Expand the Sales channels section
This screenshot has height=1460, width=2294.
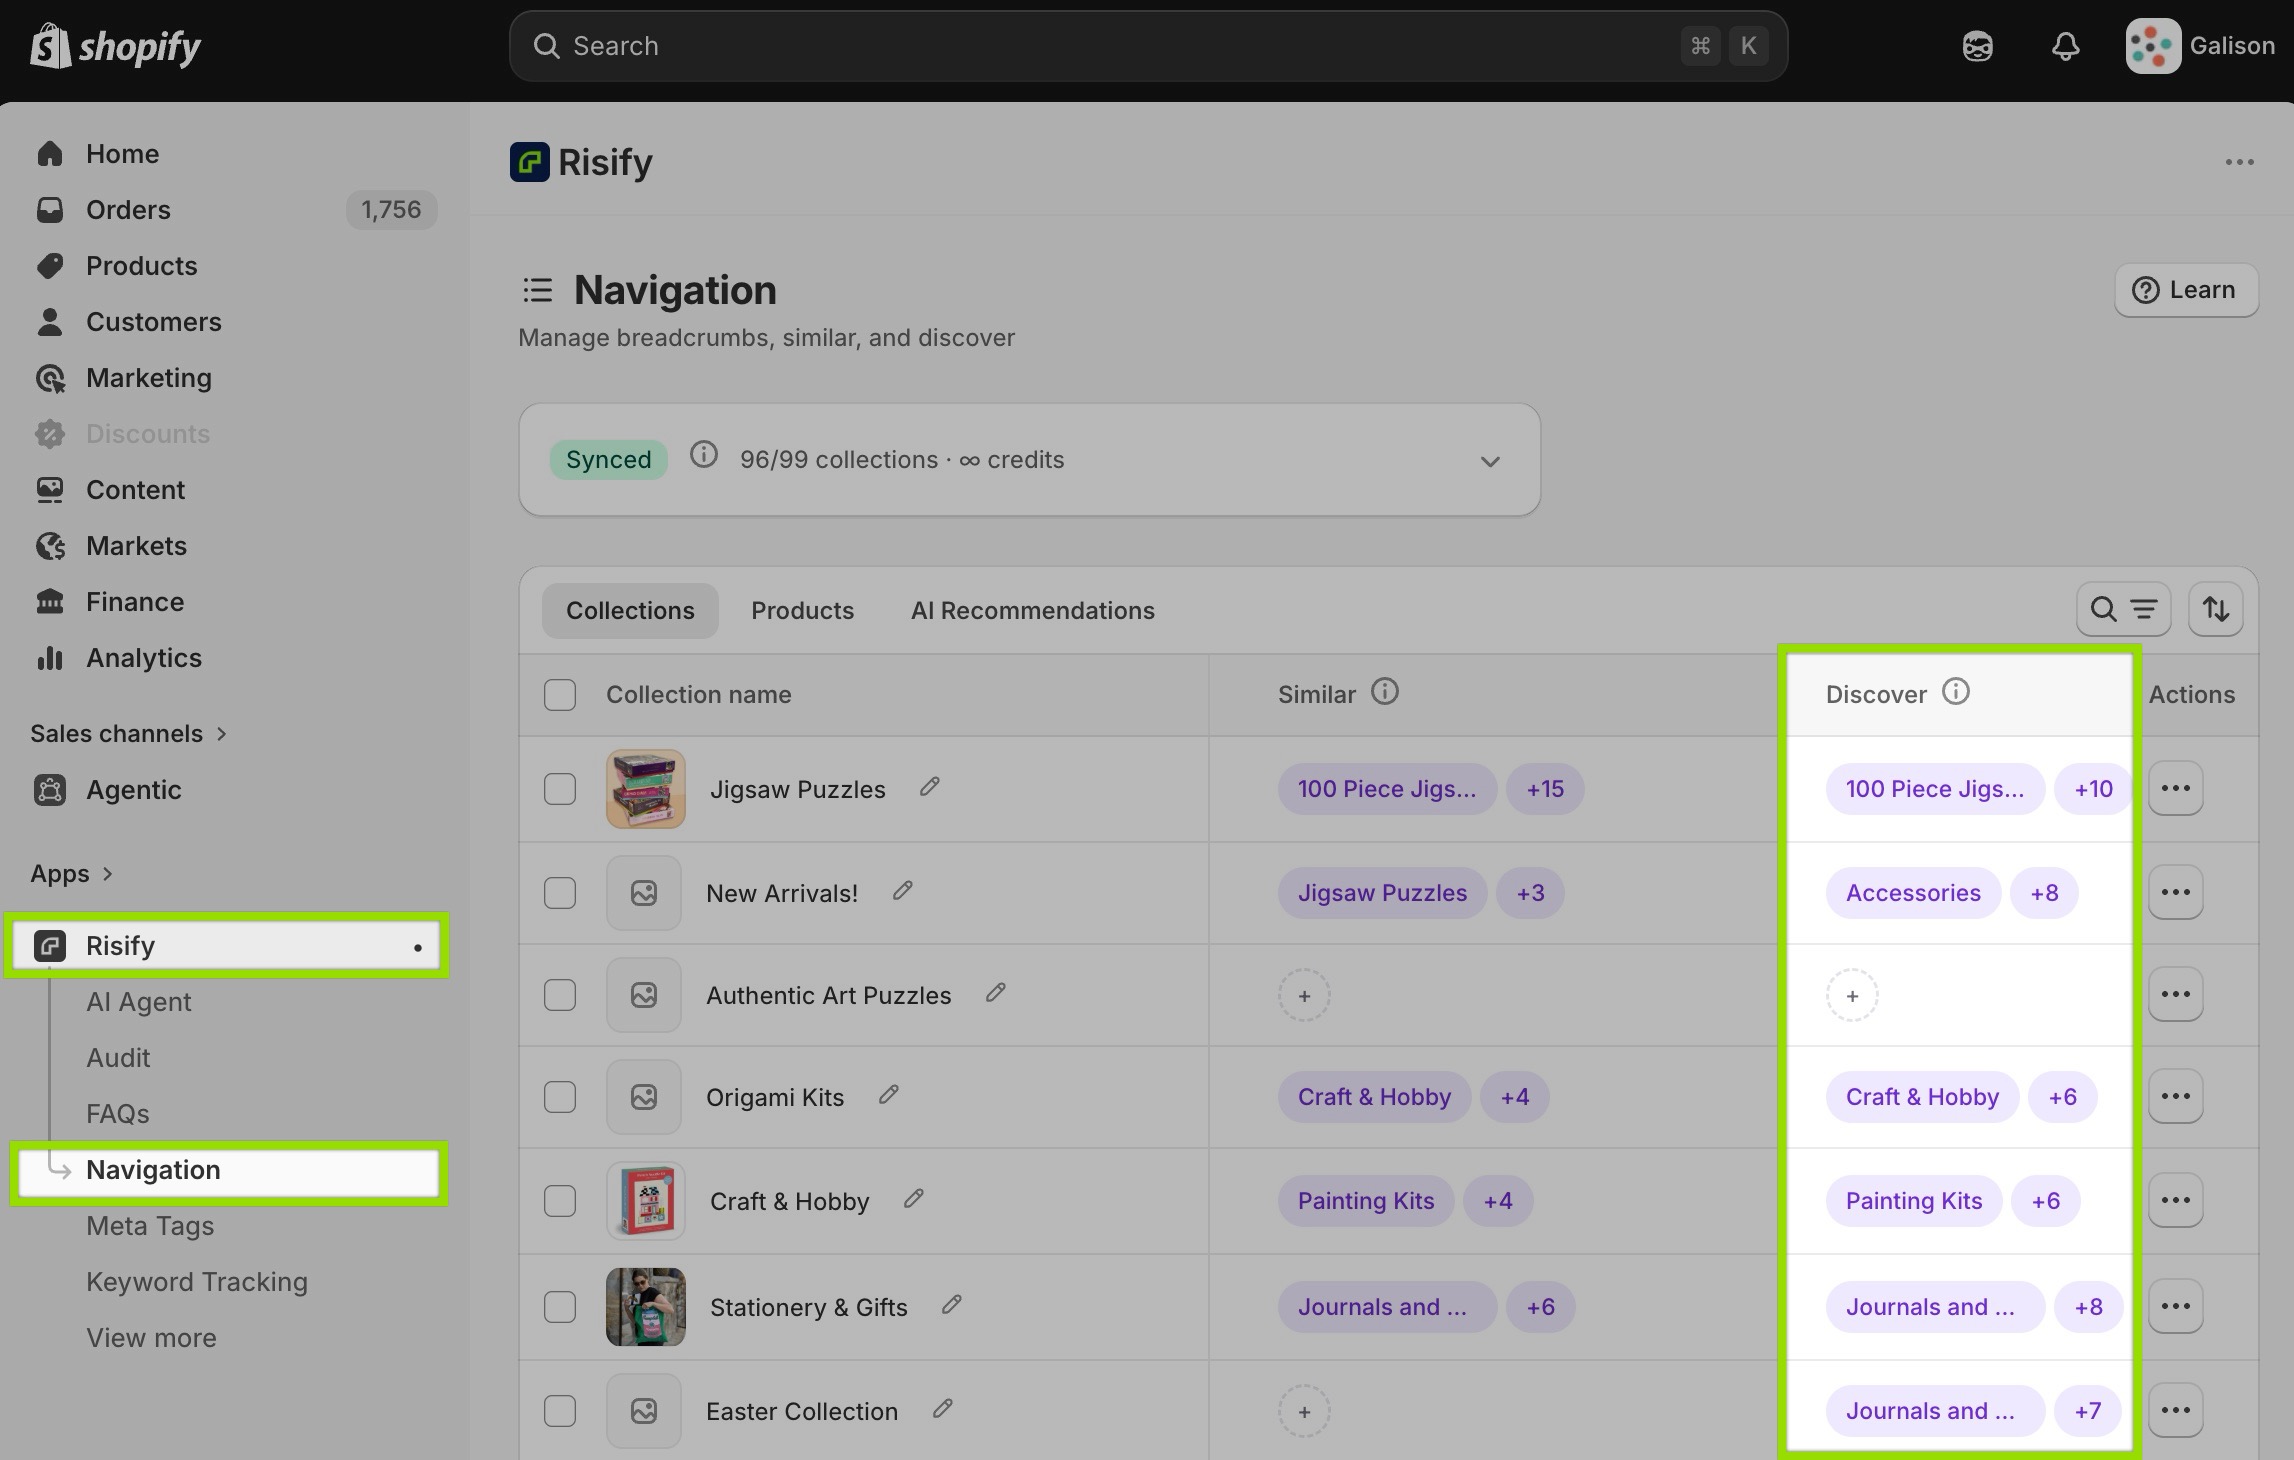click(x=128, y=734)
